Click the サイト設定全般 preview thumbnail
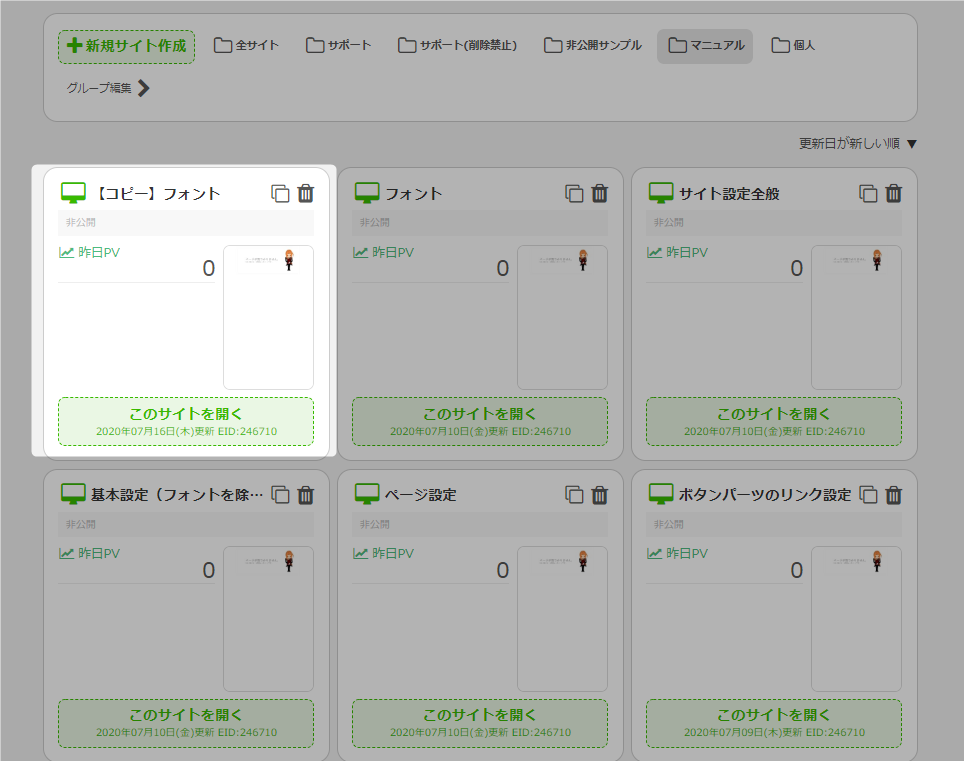The image size is (964, 761). click(856, 317)
